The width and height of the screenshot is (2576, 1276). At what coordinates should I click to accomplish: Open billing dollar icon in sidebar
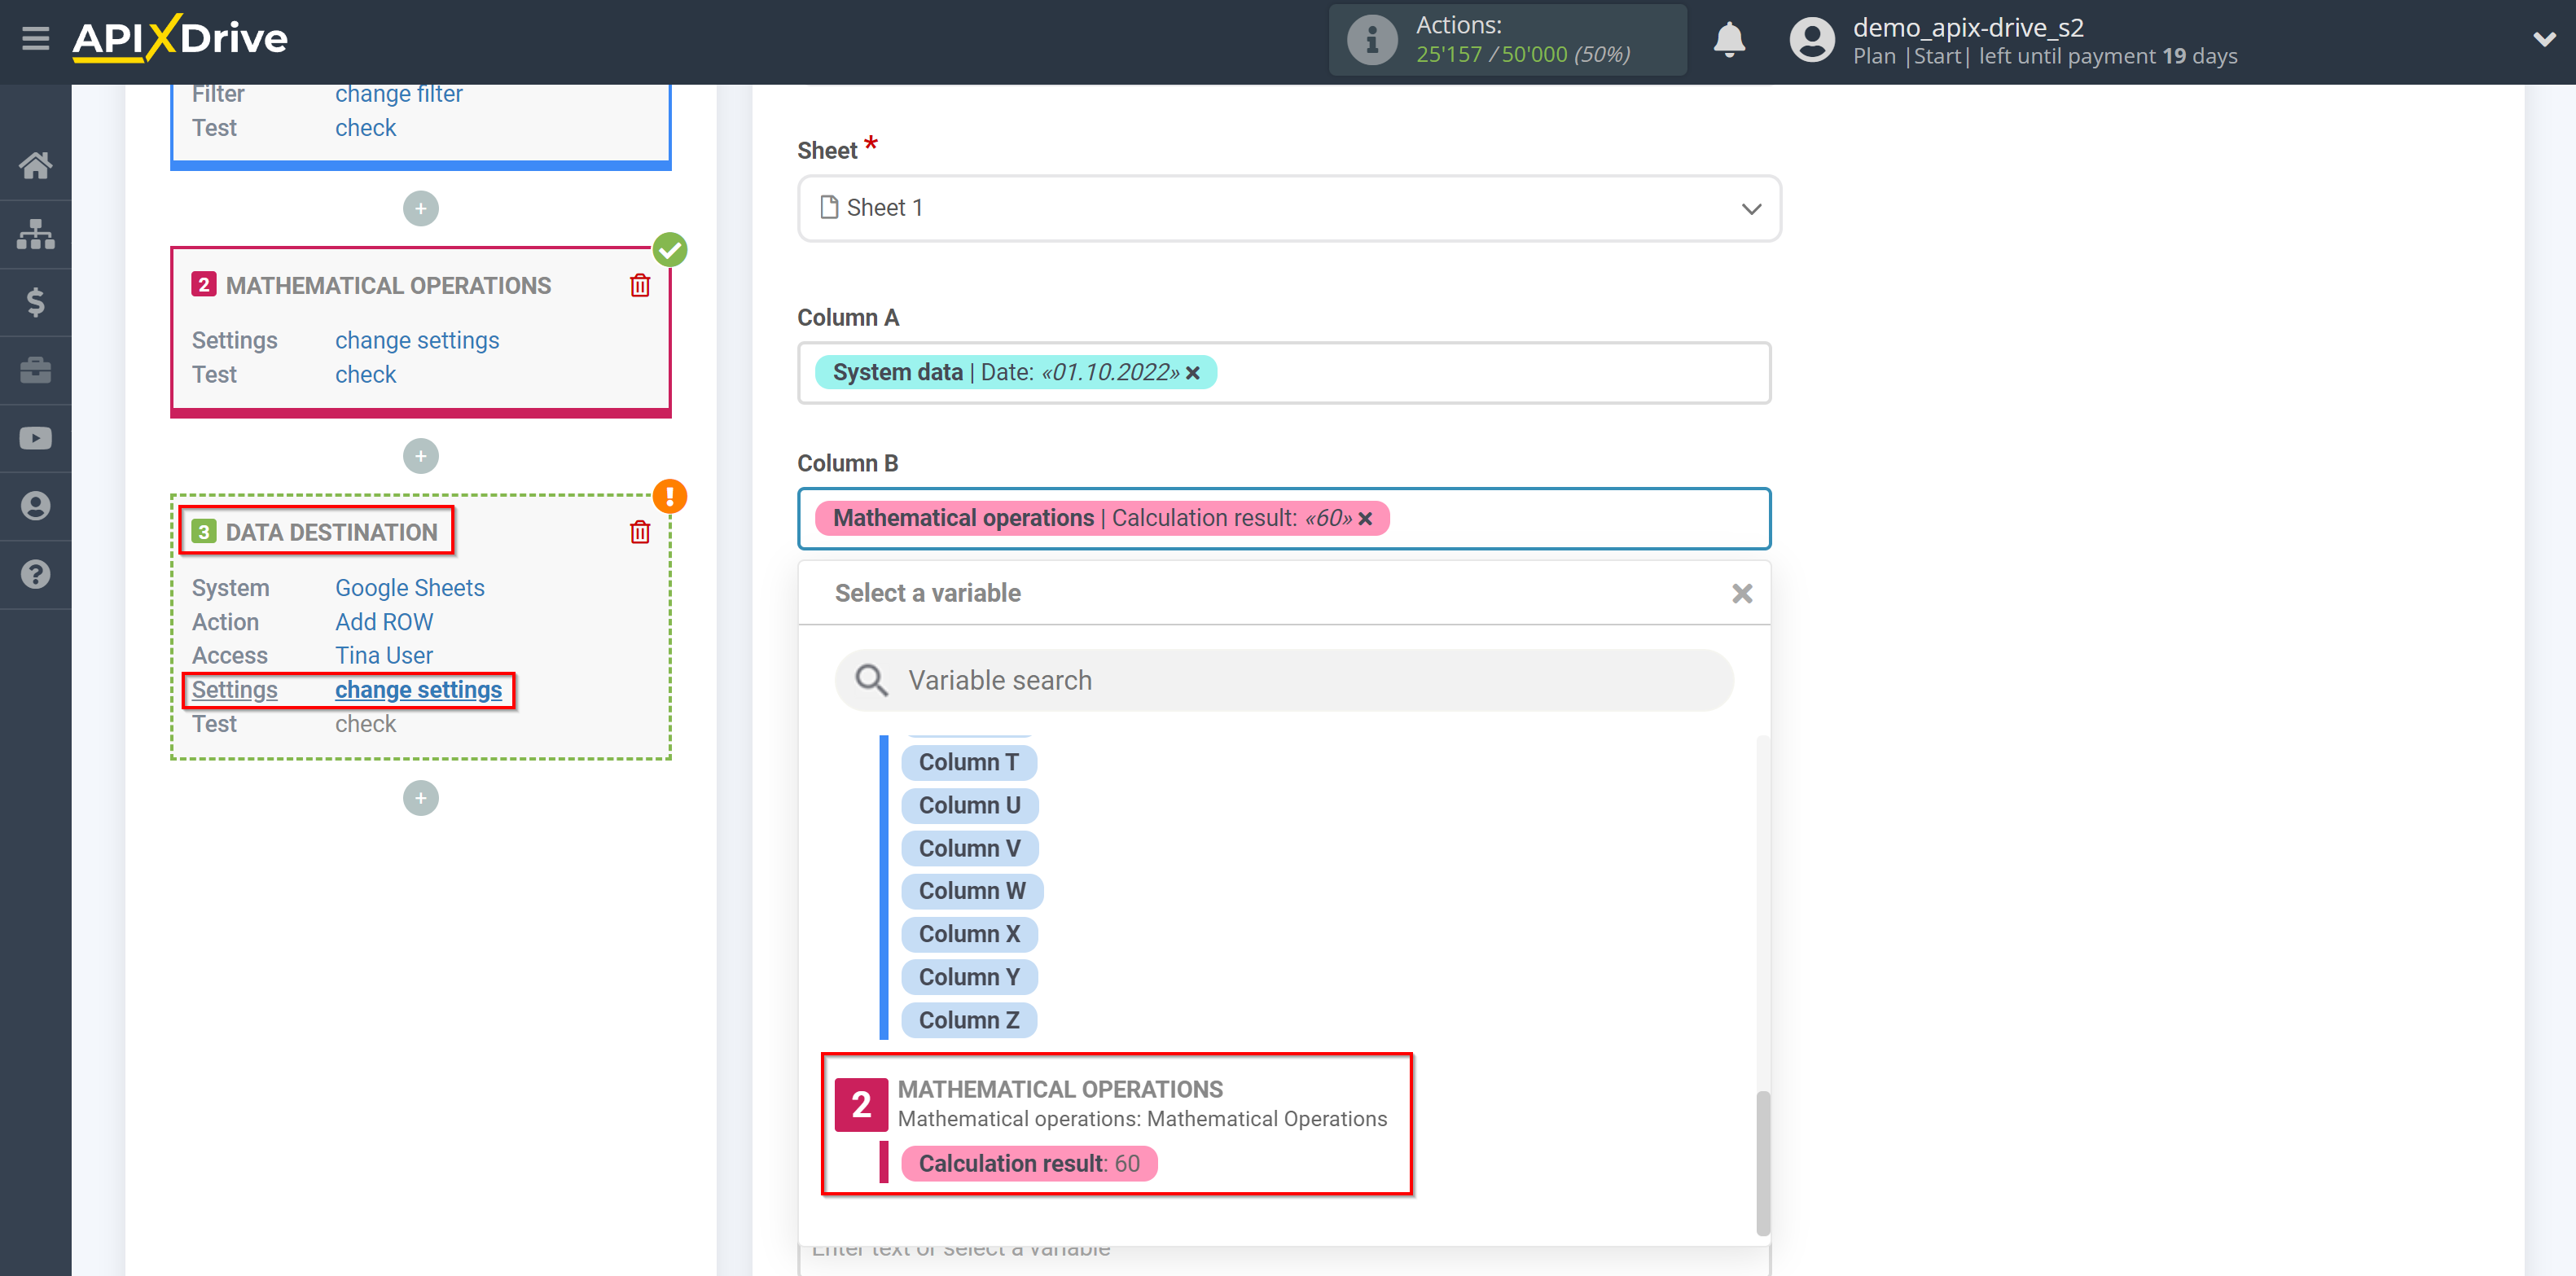36,302
